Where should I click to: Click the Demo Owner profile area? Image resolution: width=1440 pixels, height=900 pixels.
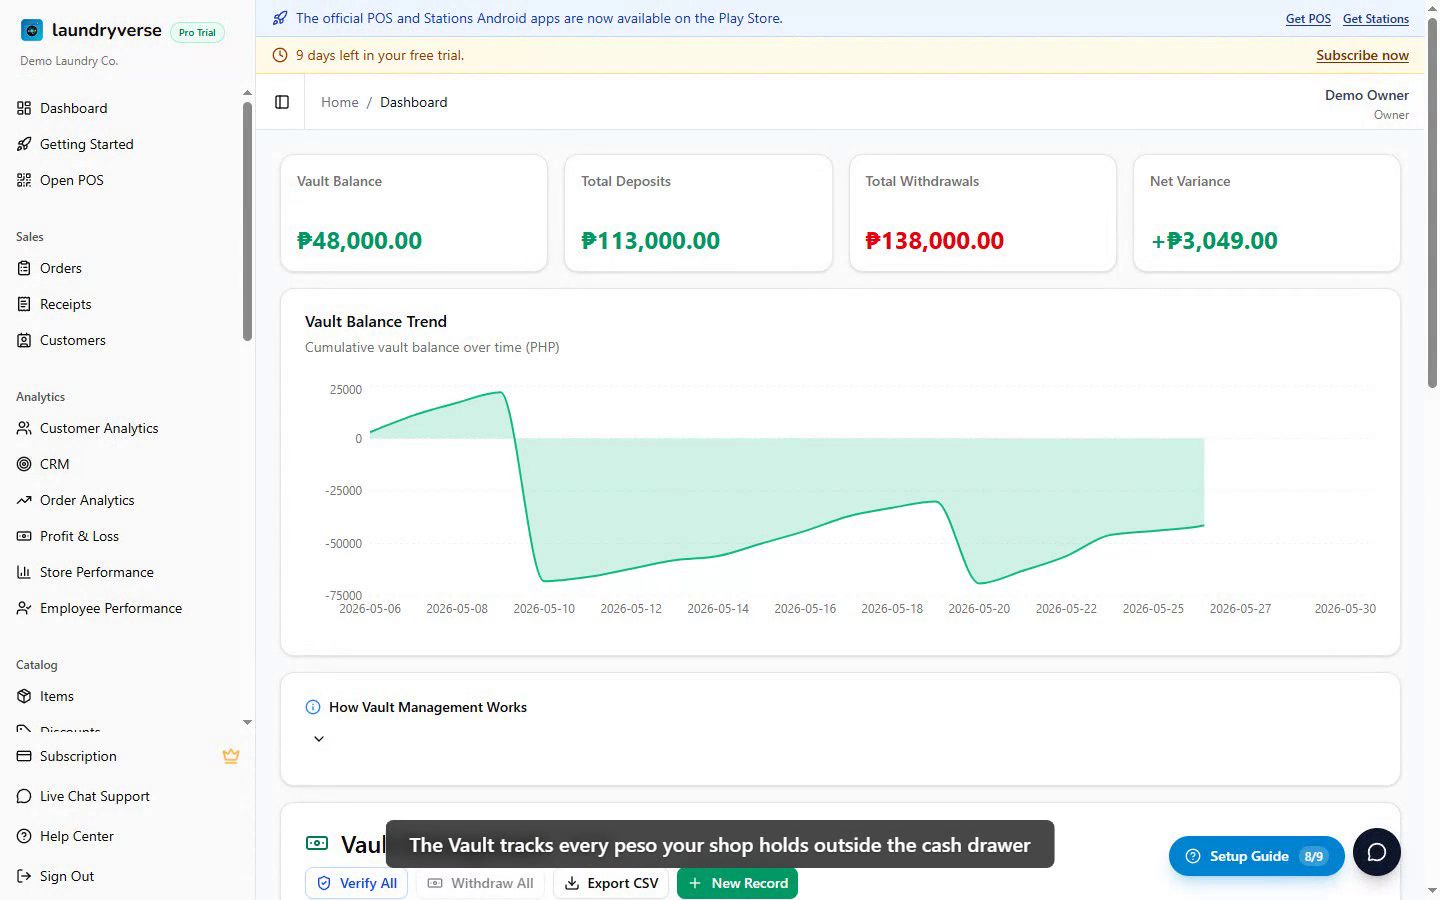pos(1366,103)
